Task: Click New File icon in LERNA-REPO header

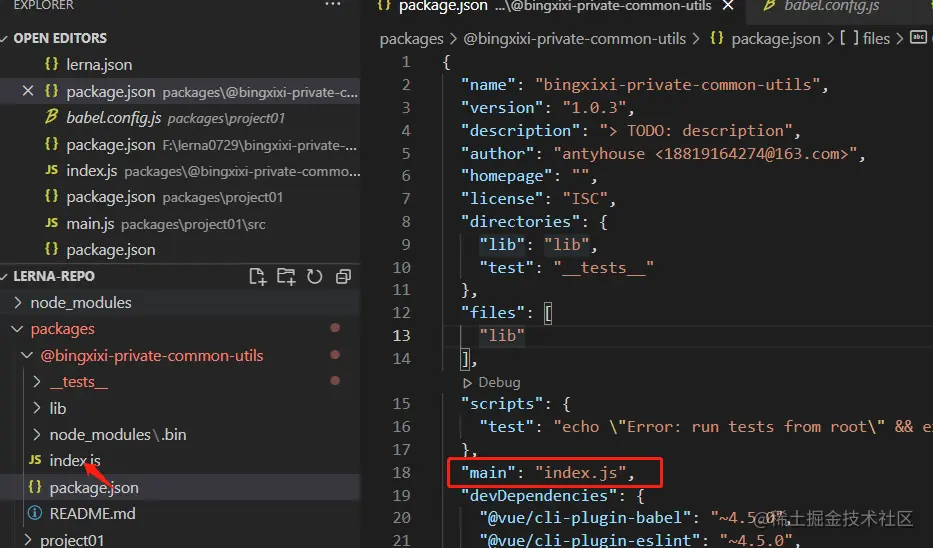Action: coord(257,277)
